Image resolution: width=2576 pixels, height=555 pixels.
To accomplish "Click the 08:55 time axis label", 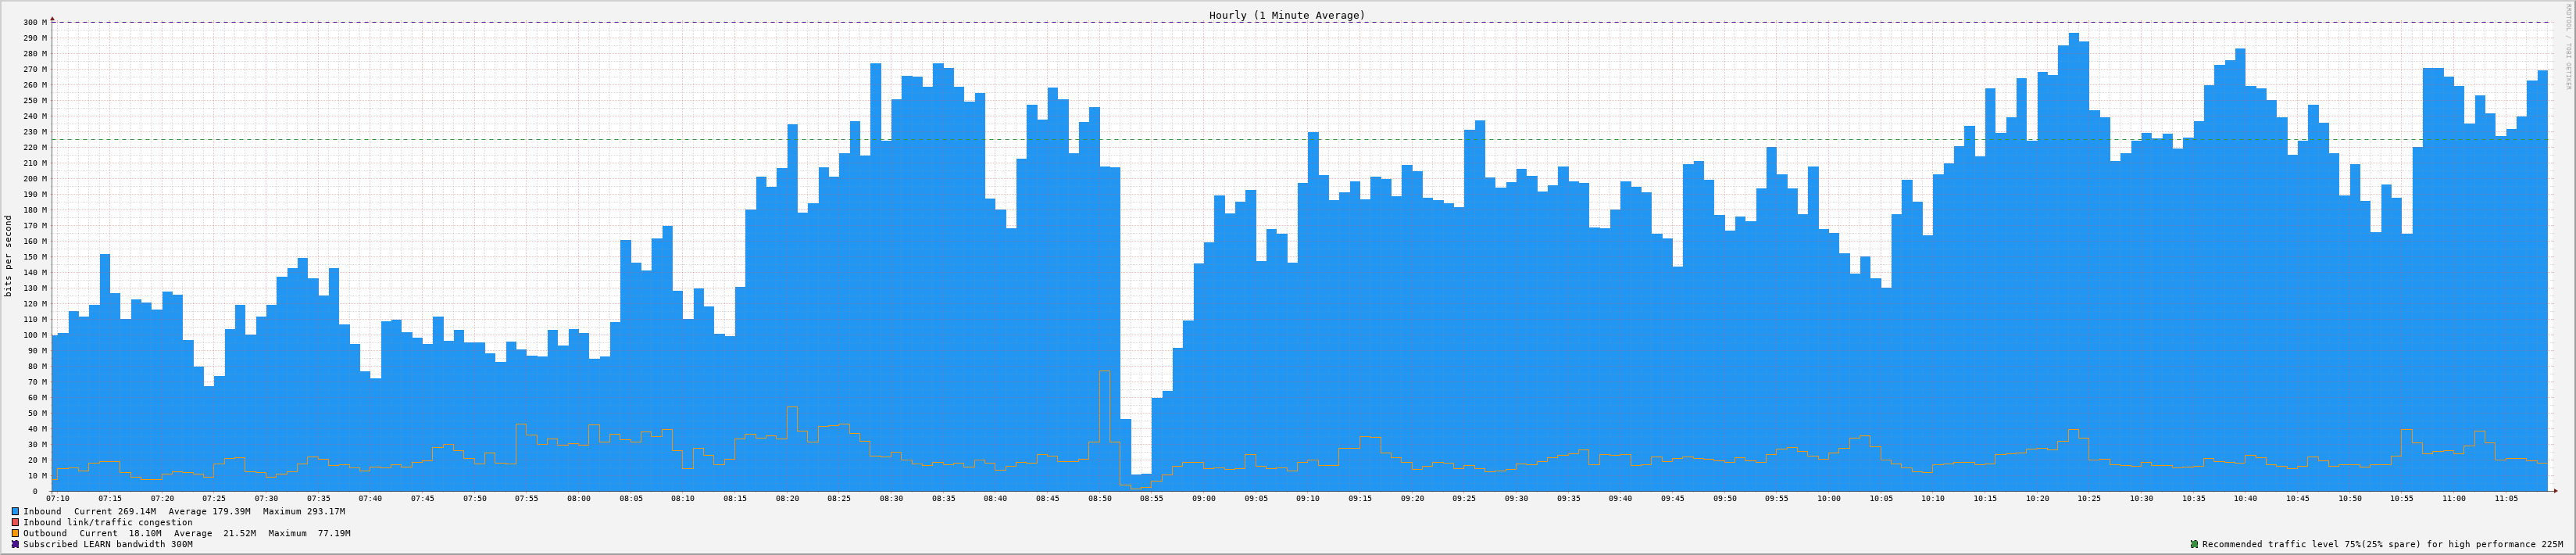I will (1152, 498).
